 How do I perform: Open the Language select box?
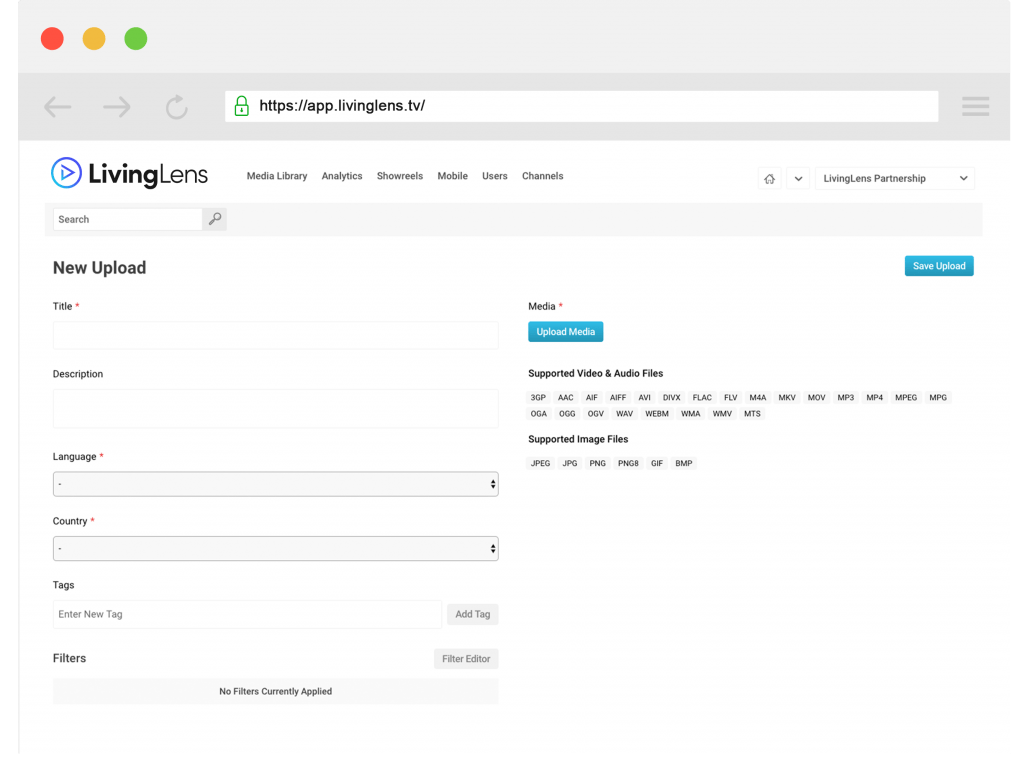pyautogui.click(x=276, y=484)
